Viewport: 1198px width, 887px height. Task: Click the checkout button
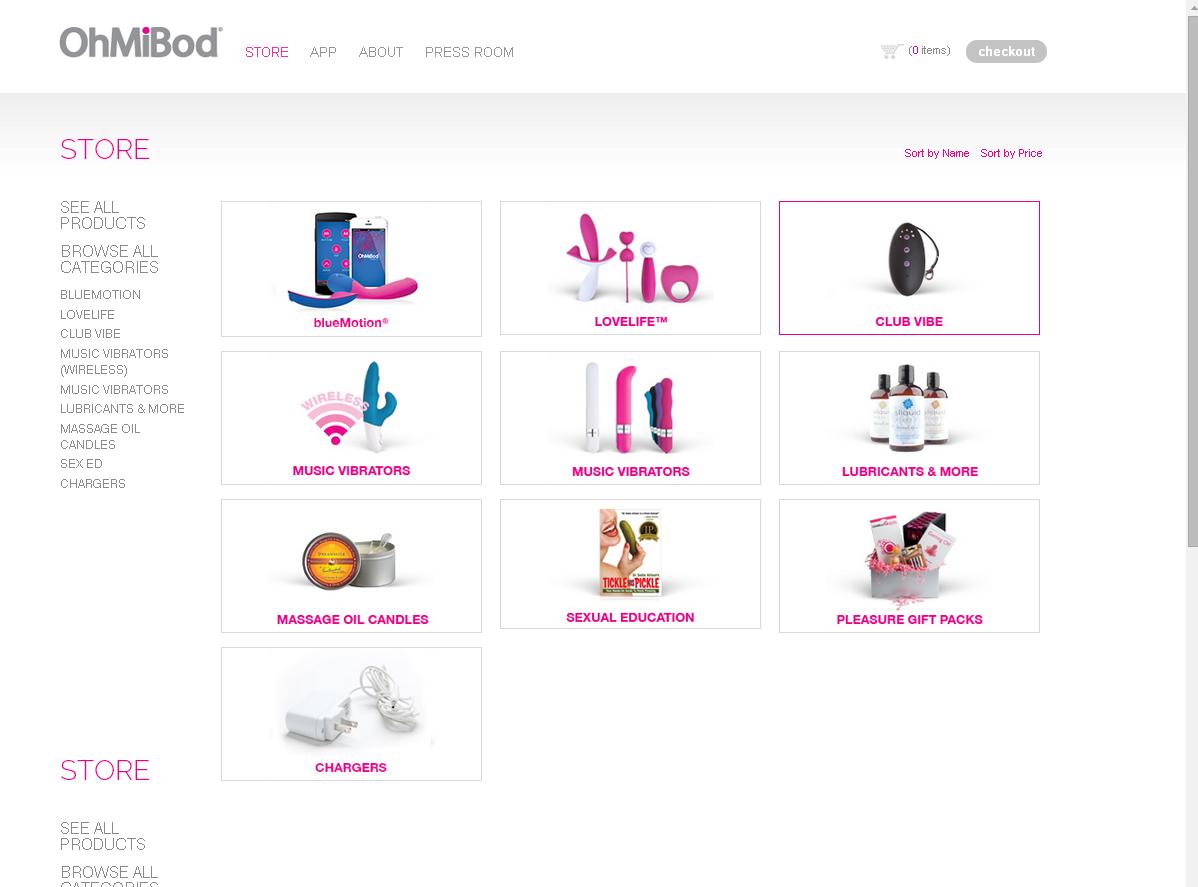pos(1006,51)
